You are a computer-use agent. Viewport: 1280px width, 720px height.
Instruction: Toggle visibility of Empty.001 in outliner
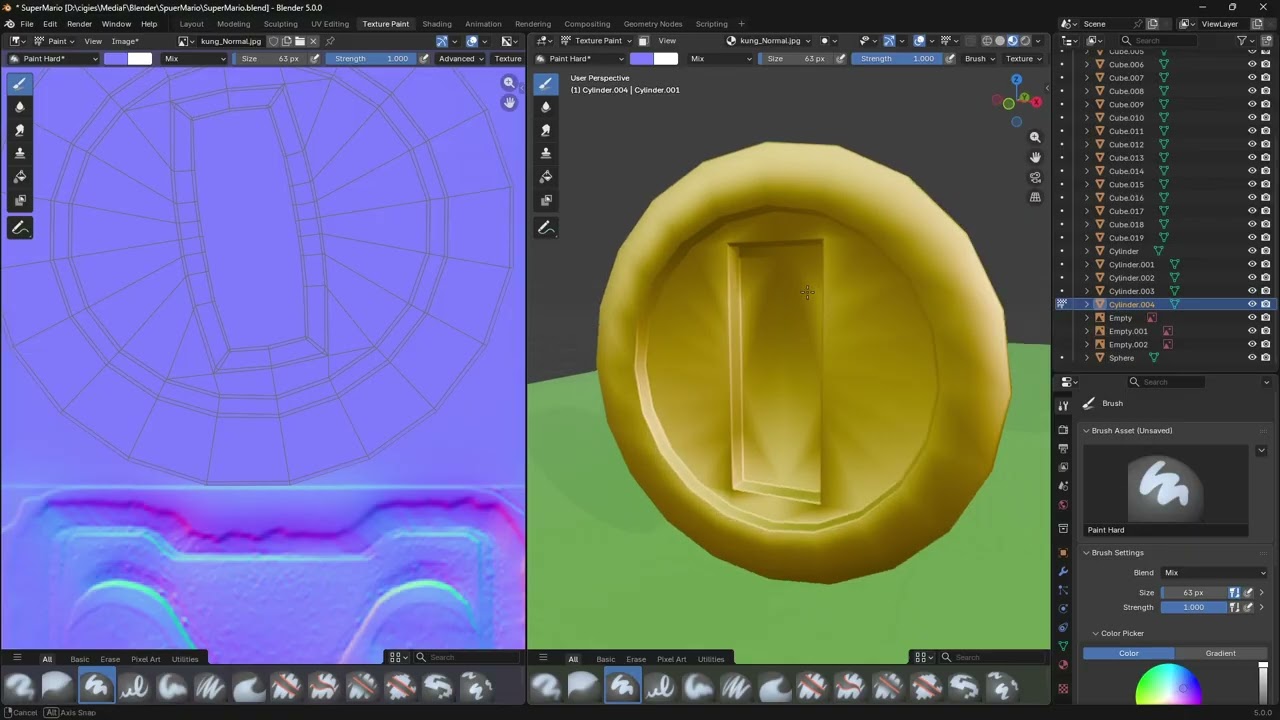coord(1252,331)
